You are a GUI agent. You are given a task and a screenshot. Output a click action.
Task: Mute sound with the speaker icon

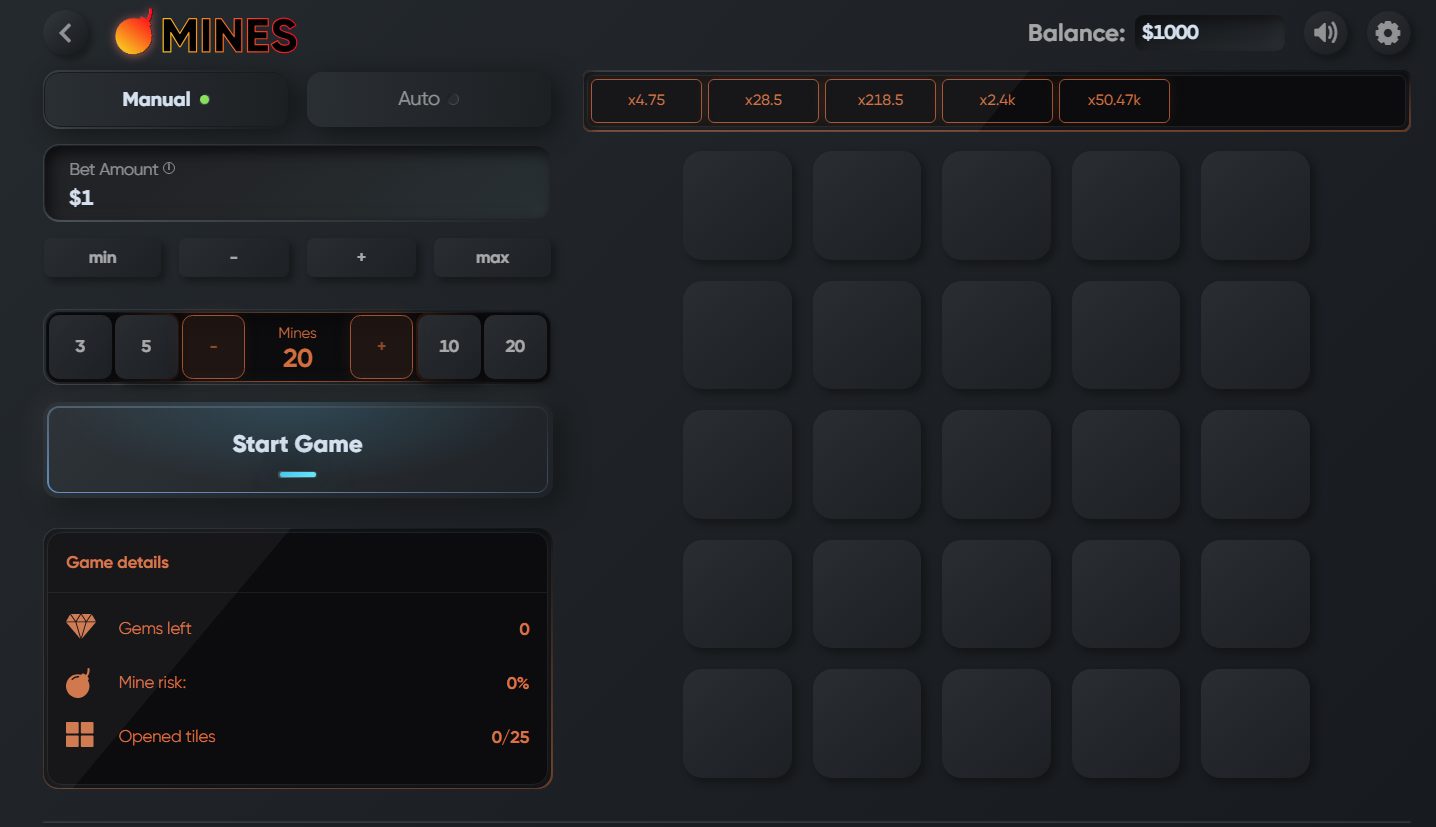(1325, 33)
